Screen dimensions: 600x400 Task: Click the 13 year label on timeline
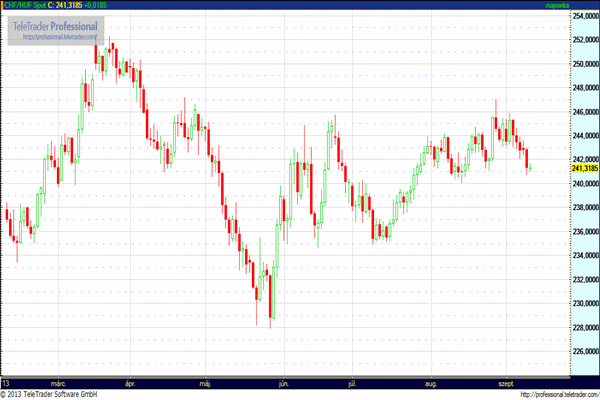point(6,384)
